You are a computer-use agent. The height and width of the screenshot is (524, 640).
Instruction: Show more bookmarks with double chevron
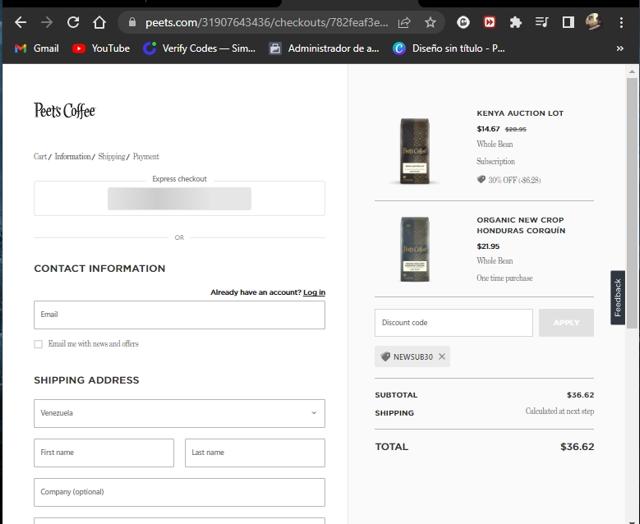click(x=620, y=49)
